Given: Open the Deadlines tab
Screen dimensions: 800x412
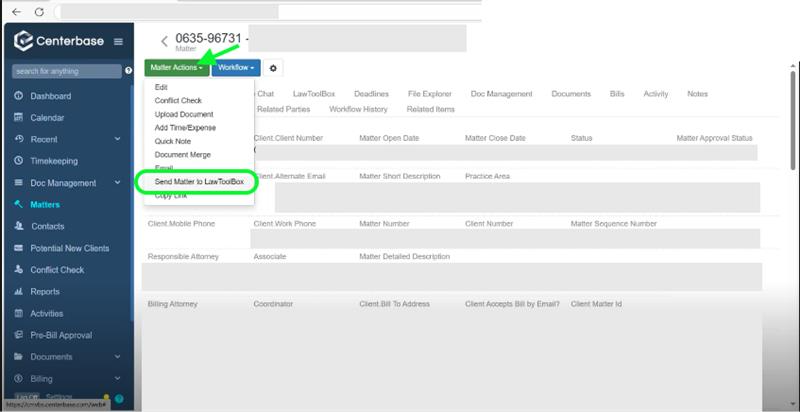Looking at the screenshot, I should pos(371,94).
